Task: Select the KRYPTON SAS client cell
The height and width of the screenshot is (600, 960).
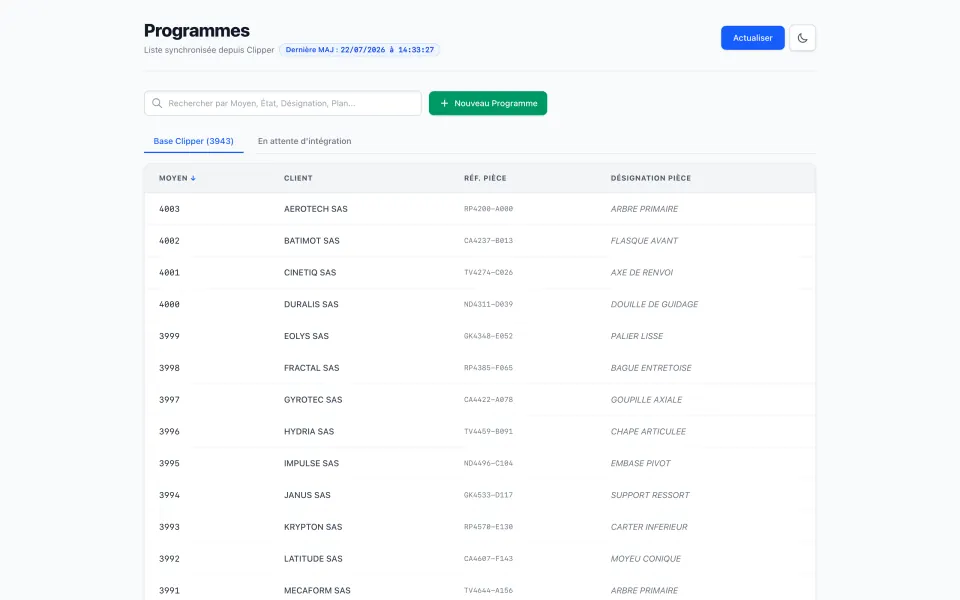Action: click(313, 527)
